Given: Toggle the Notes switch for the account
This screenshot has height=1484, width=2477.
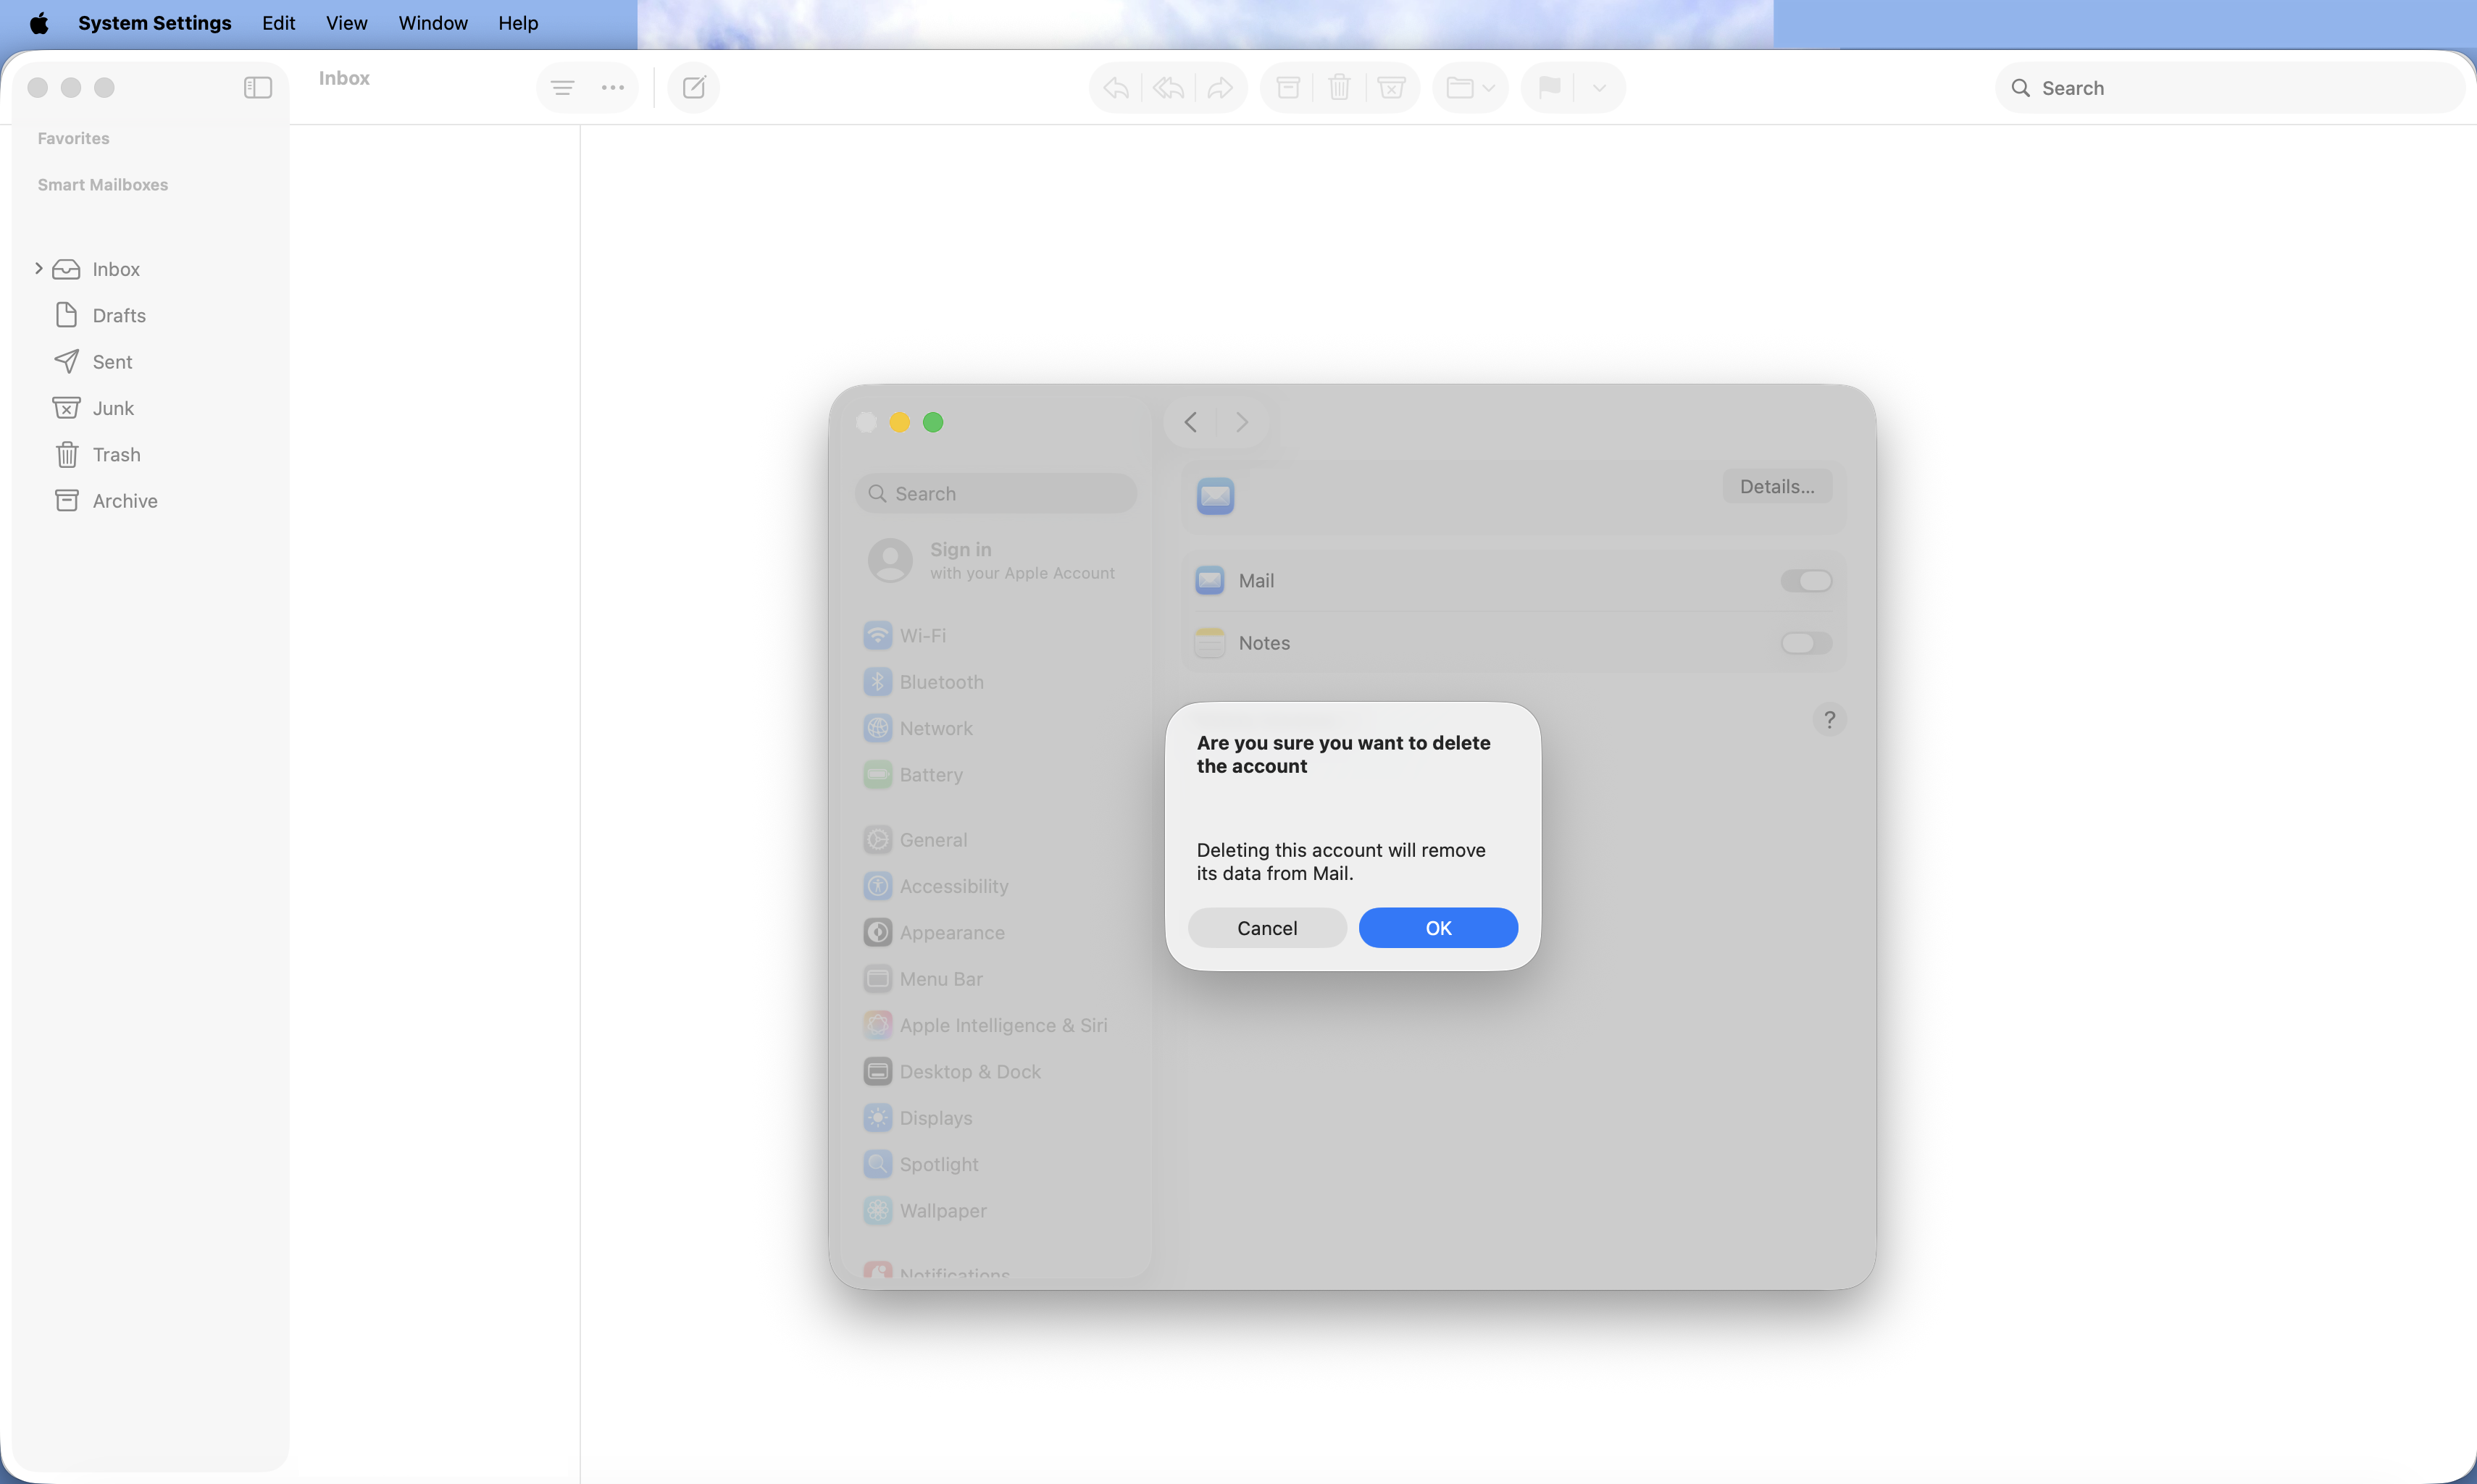Looking at the screenshot, I should (x=1806, y=643).
